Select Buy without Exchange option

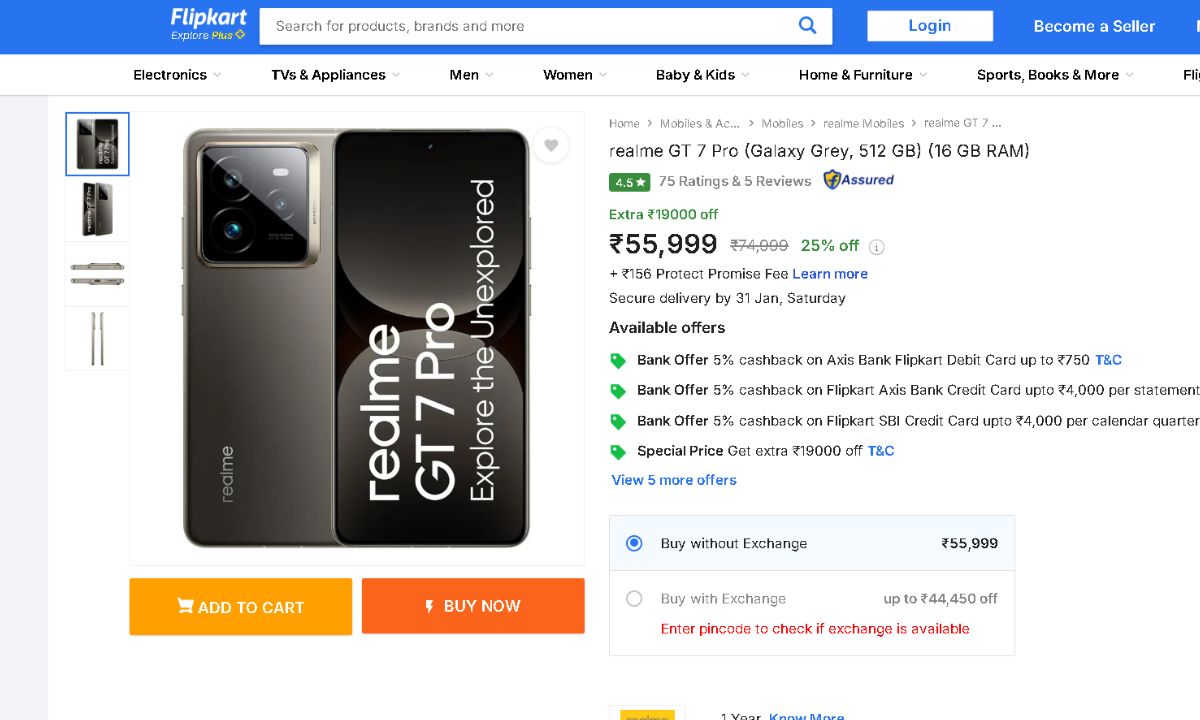(634, 543)
